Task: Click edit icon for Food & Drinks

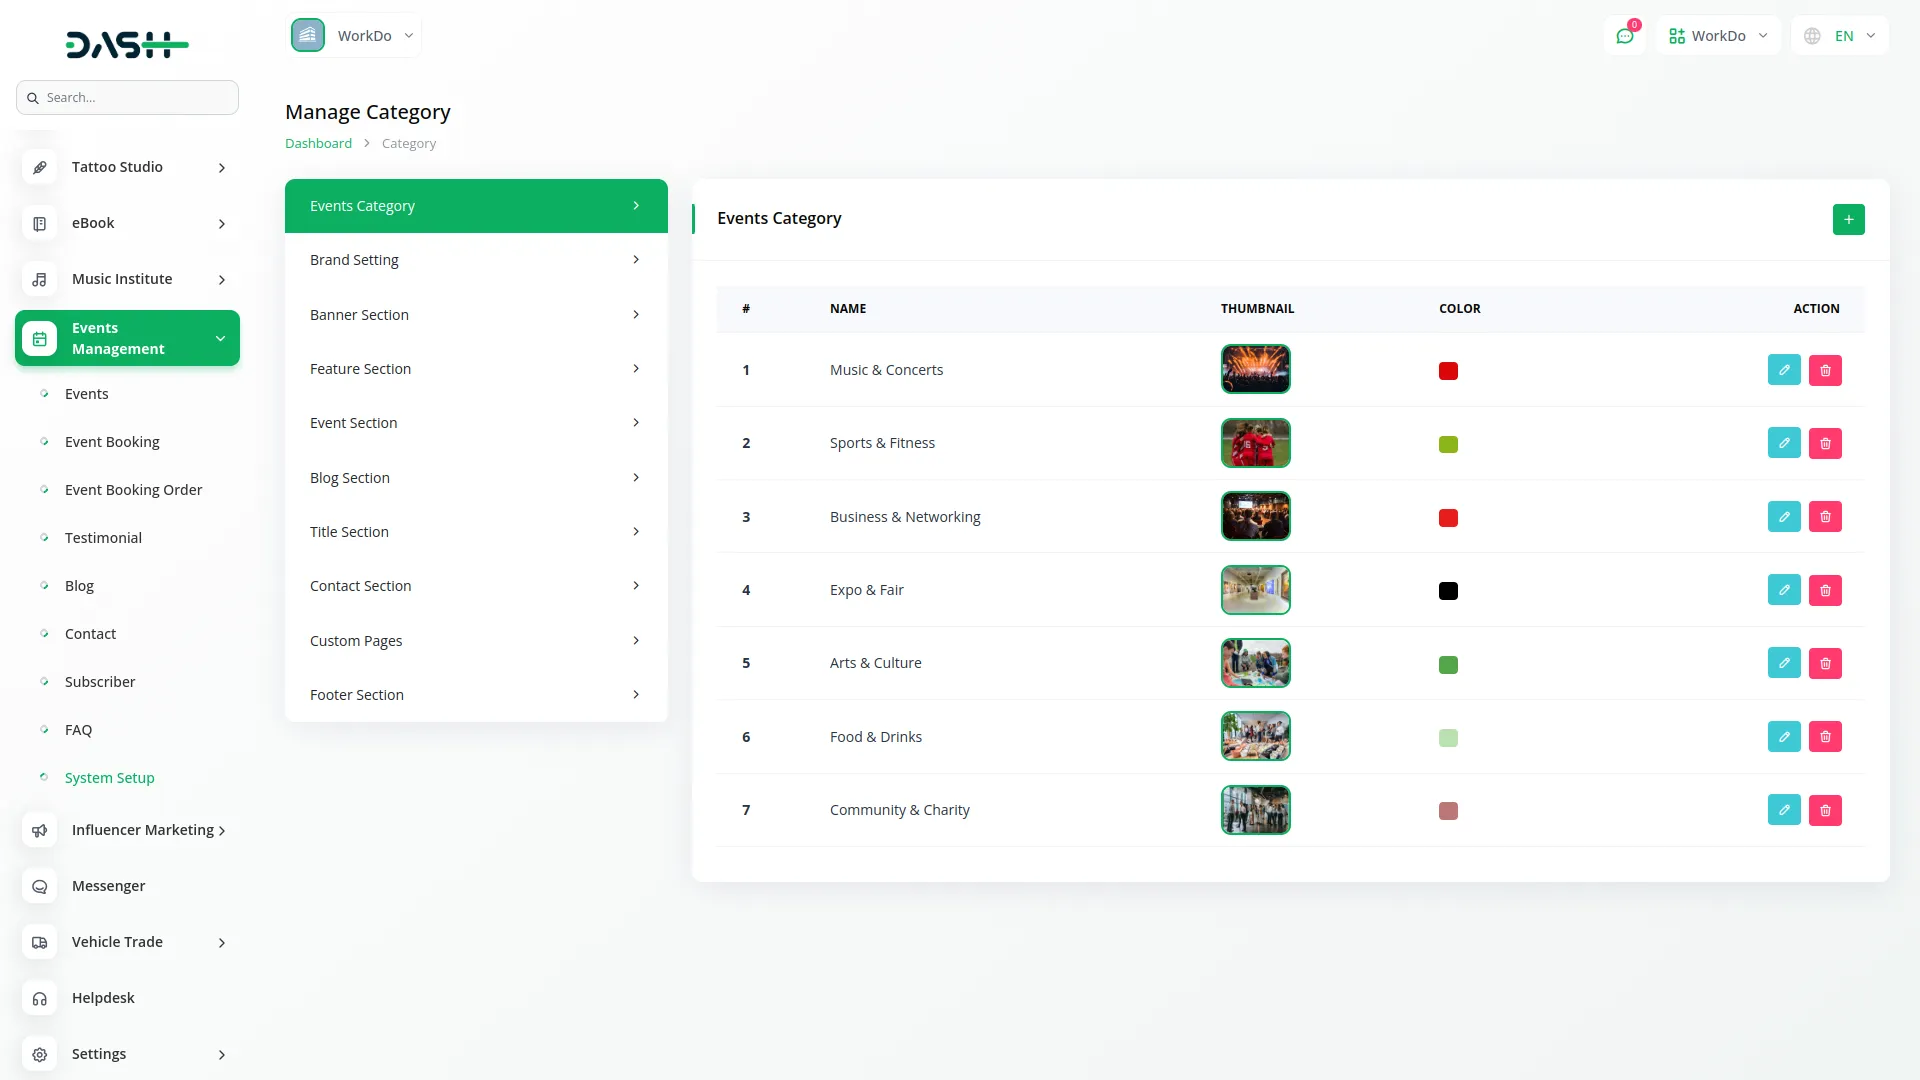Action: [x=1784, y=737]
